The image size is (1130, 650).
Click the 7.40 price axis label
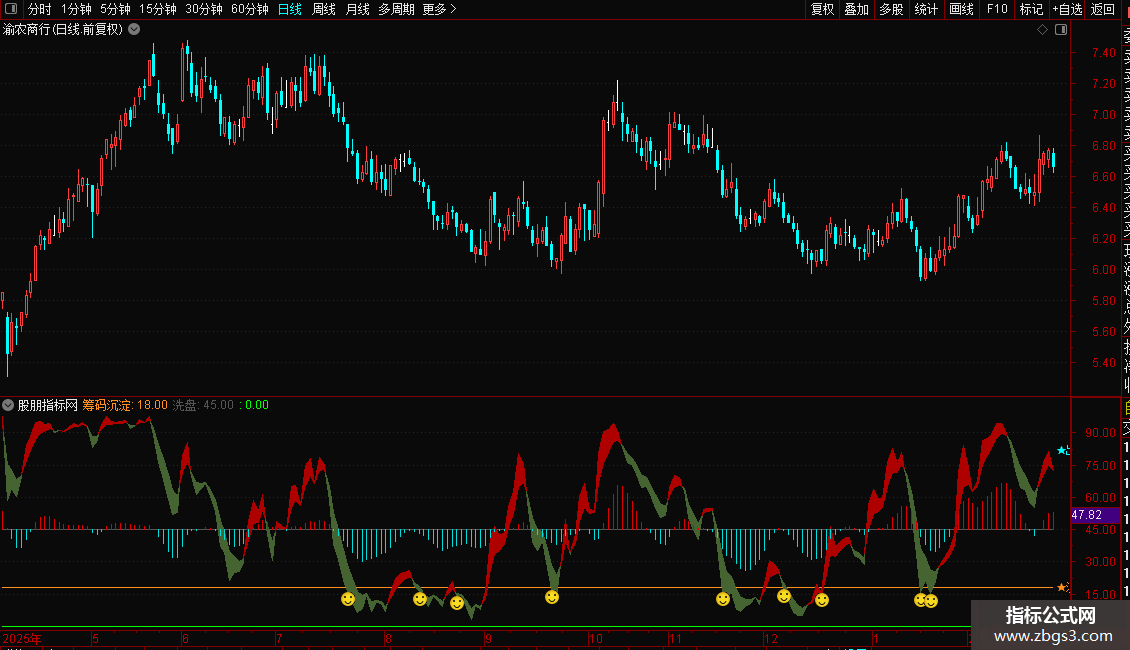coord(1103,53)
